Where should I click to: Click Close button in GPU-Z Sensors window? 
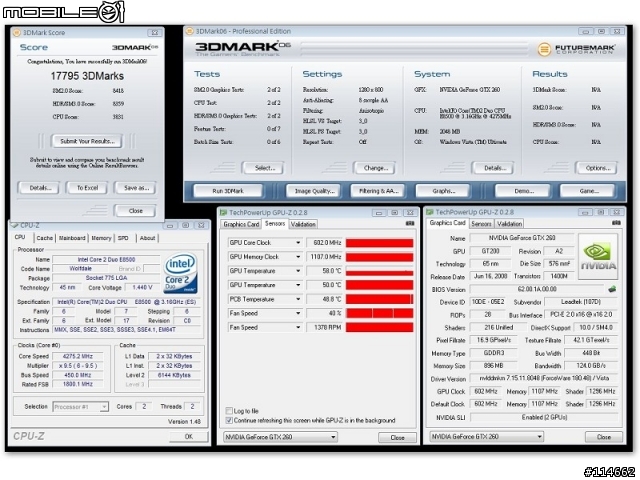(397, 438)
